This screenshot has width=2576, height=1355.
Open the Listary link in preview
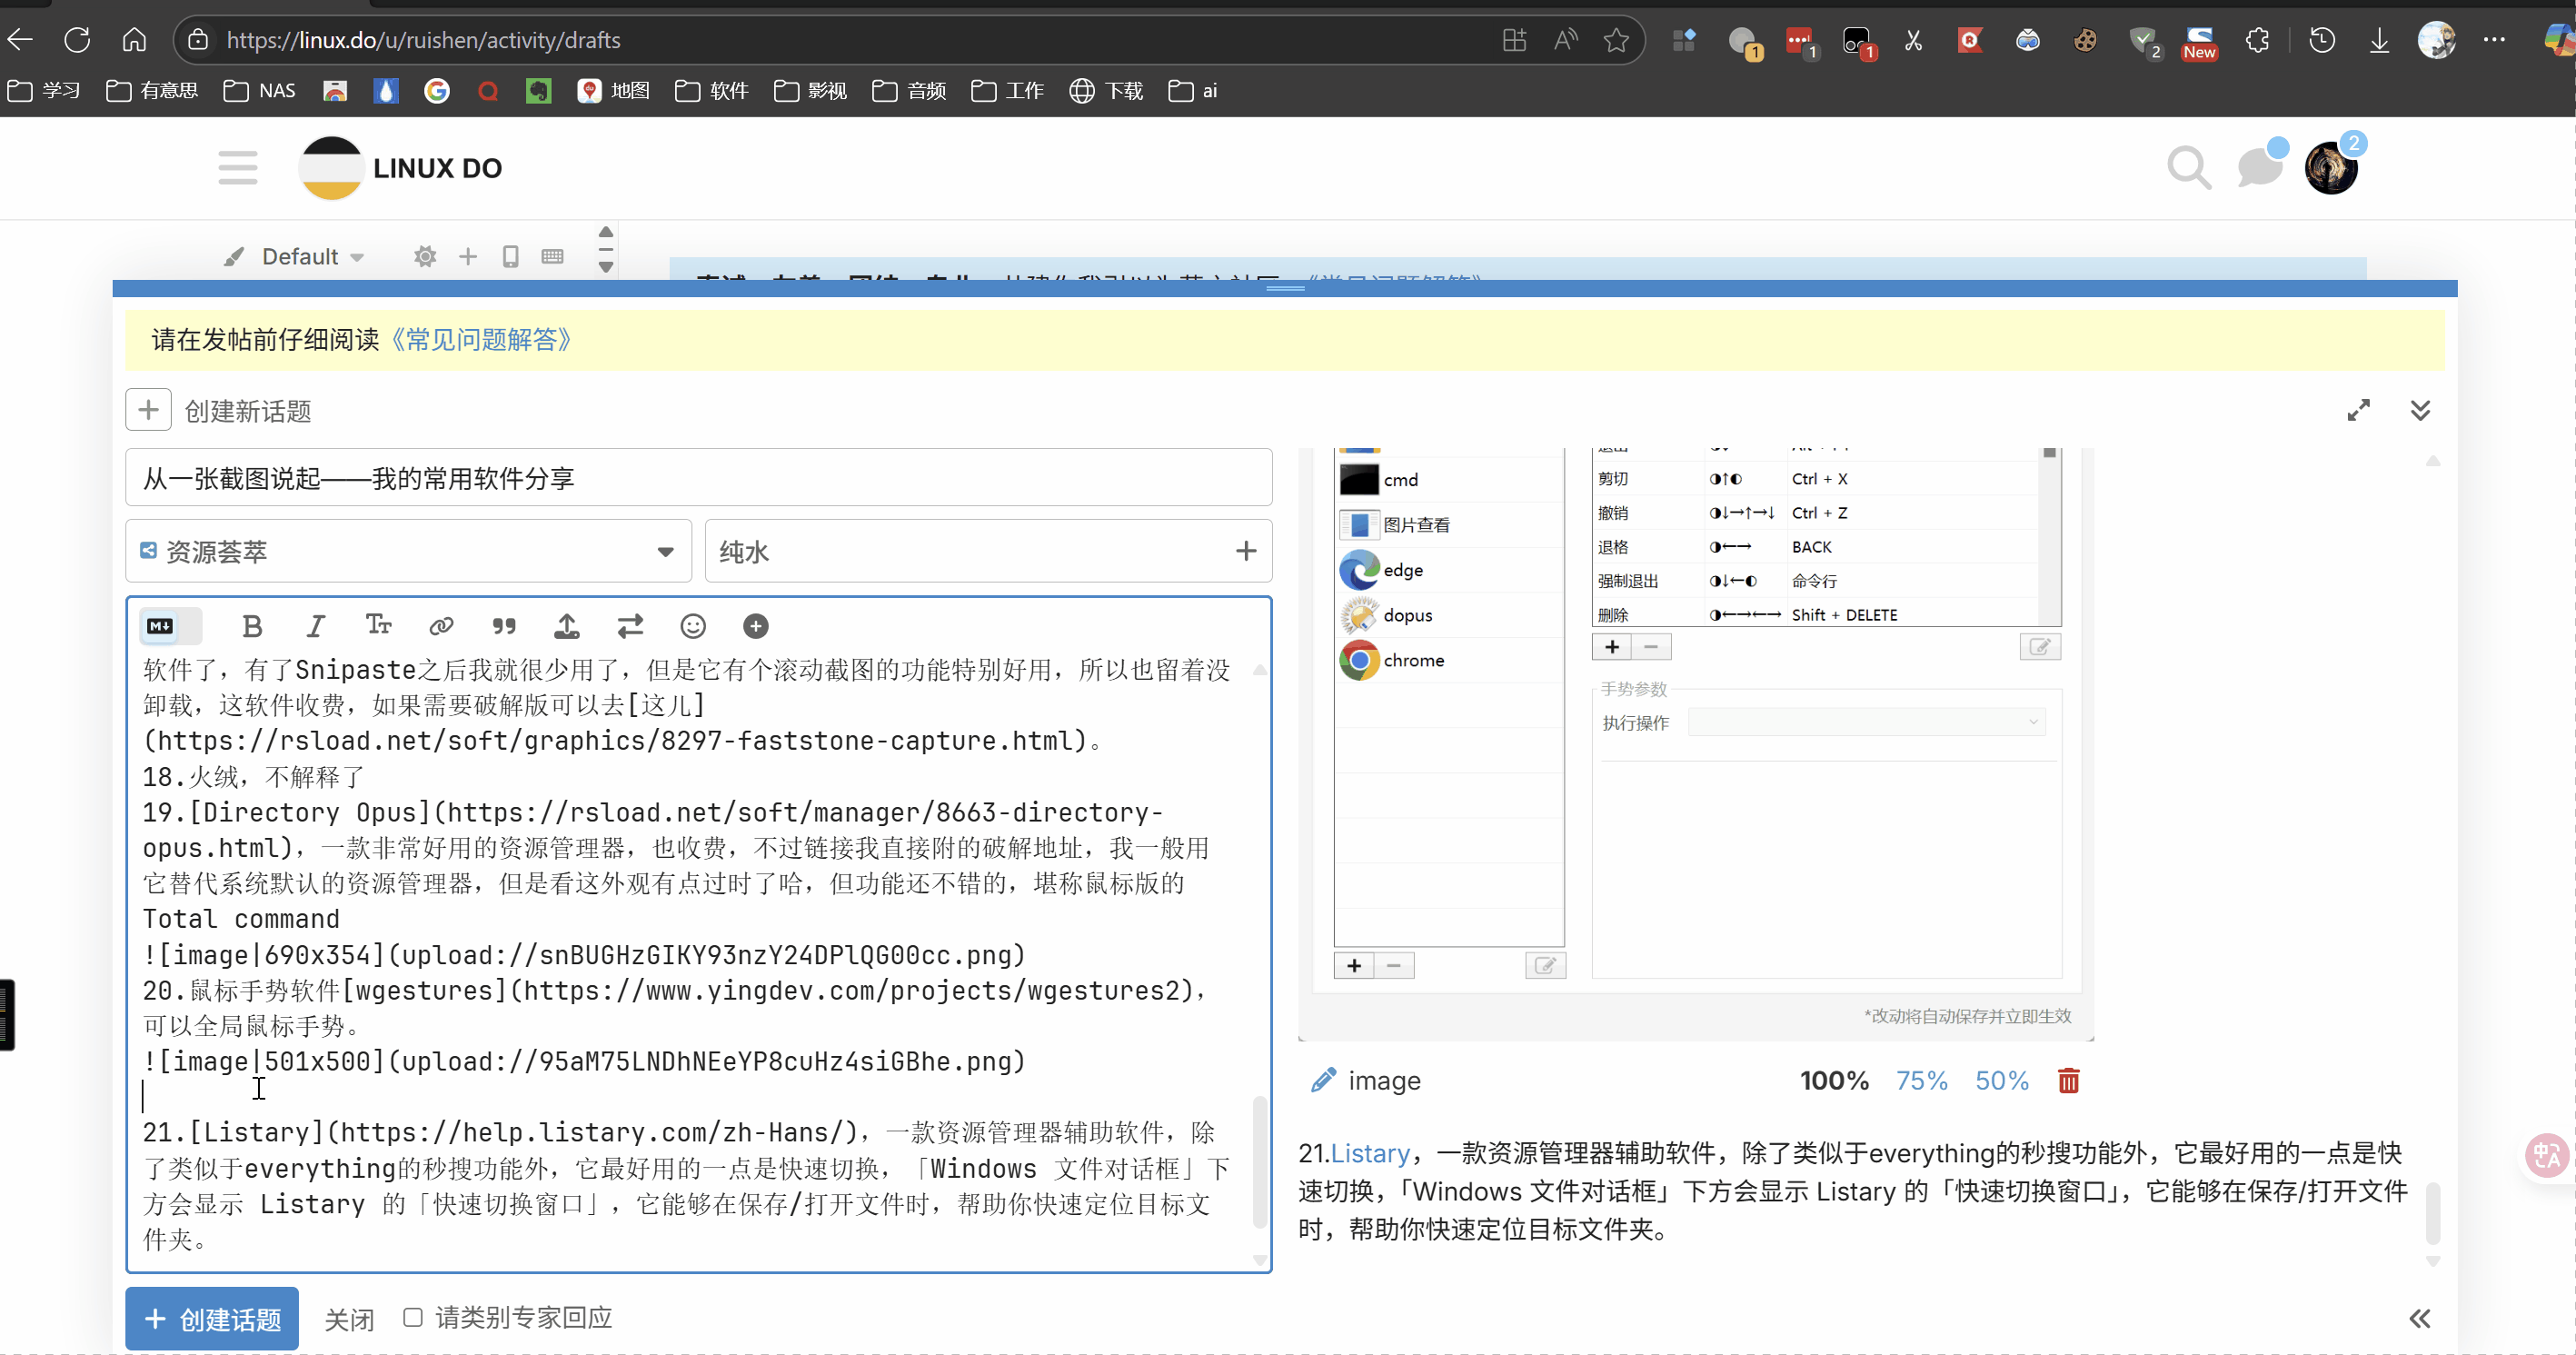click(1370, 1153)
